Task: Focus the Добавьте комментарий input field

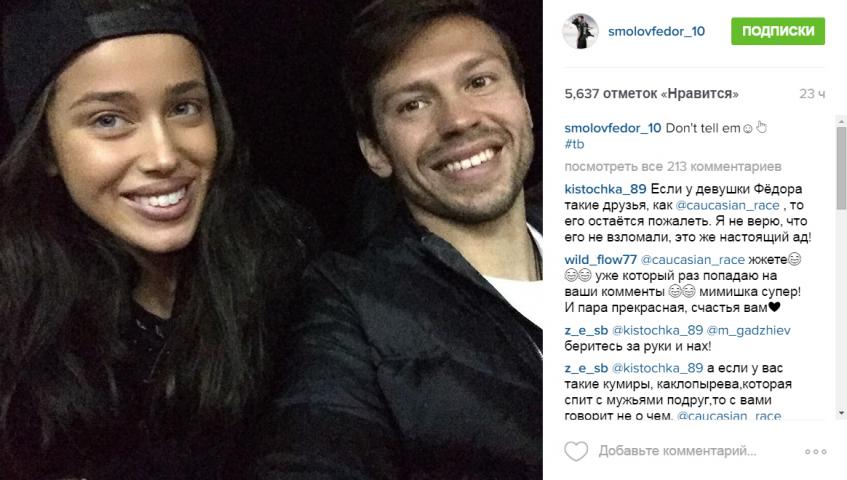Action: tap(677, 451)
